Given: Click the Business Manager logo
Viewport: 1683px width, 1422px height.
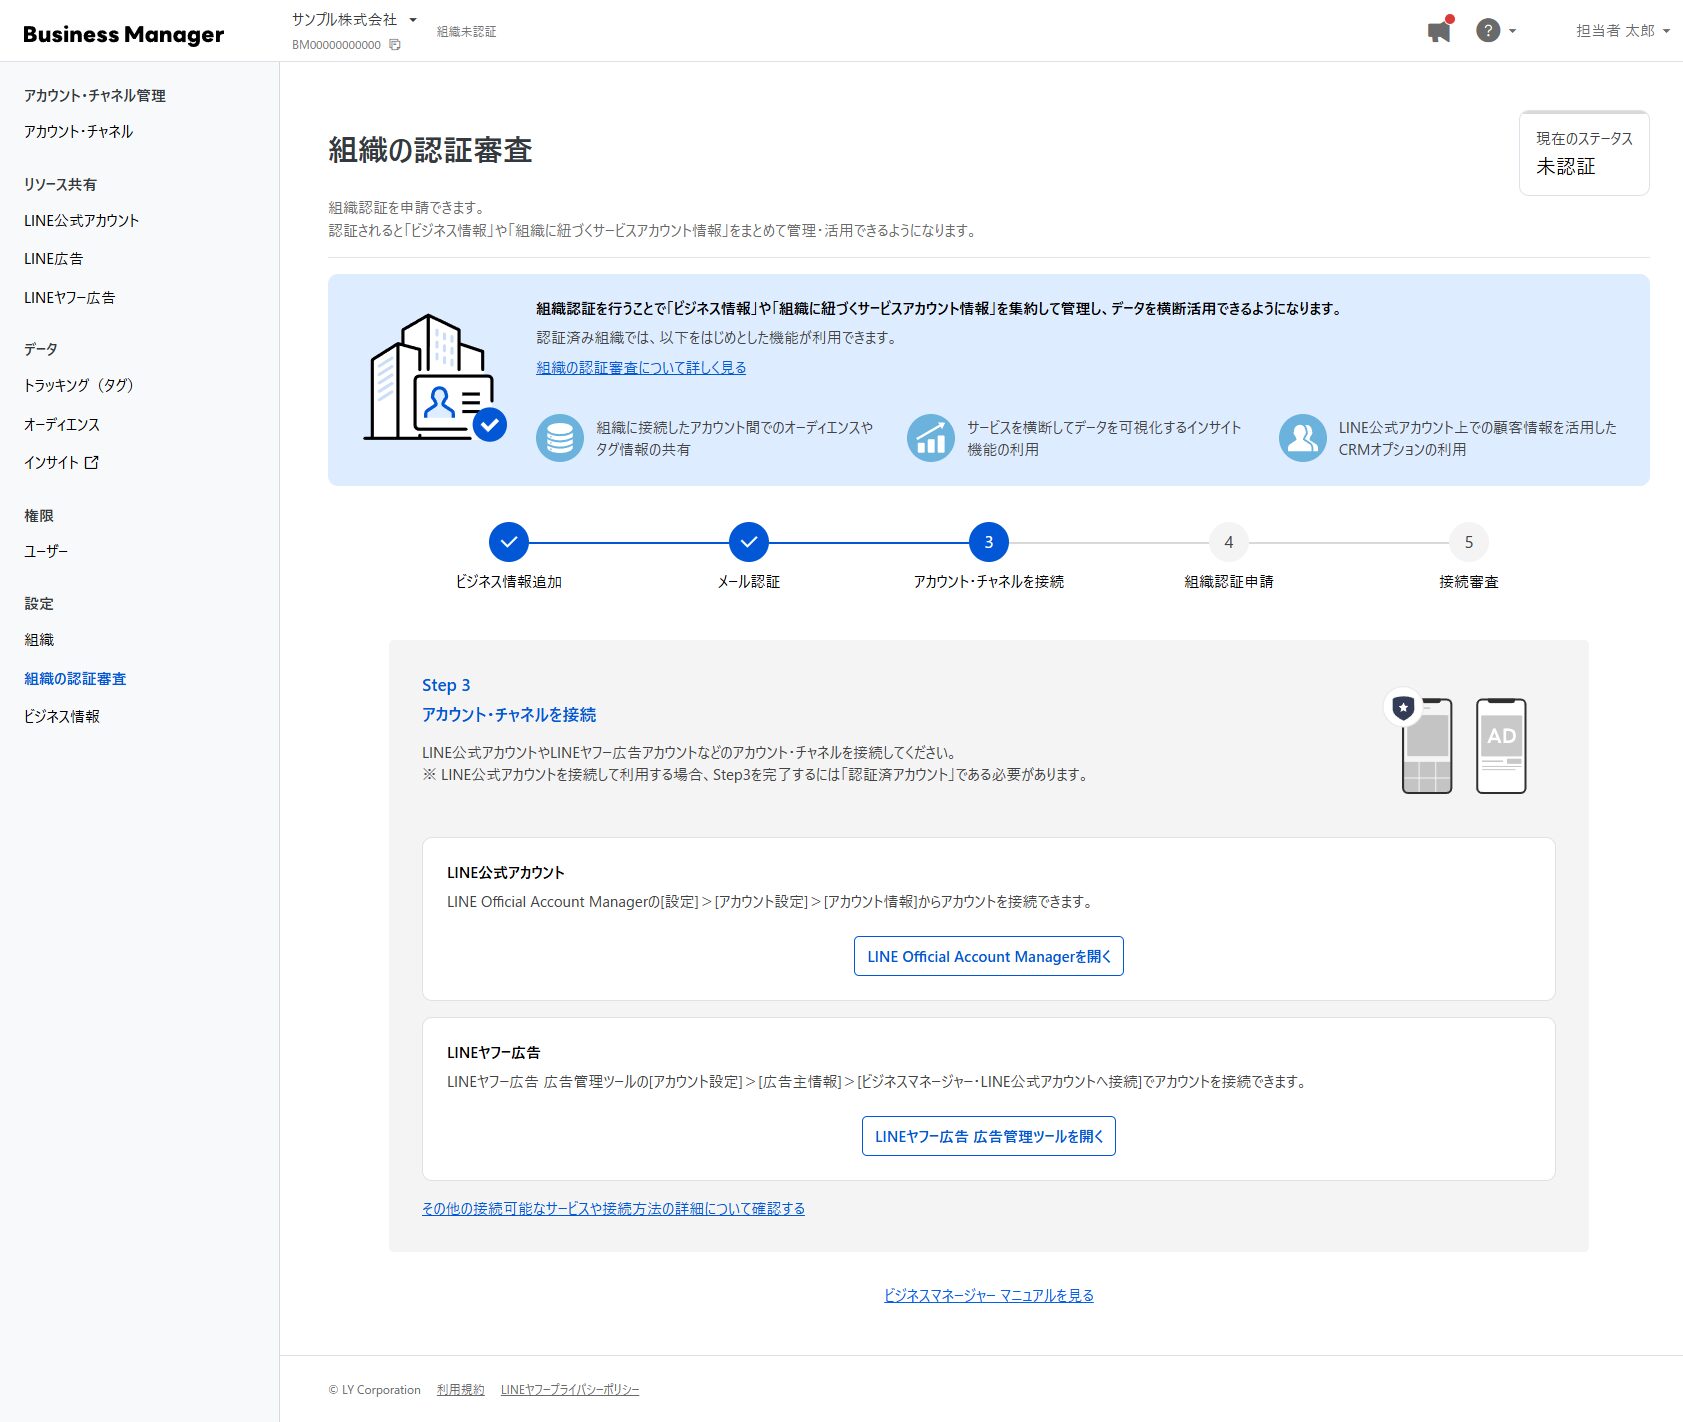Looking at the screenshot, I should tap(123, 34).
